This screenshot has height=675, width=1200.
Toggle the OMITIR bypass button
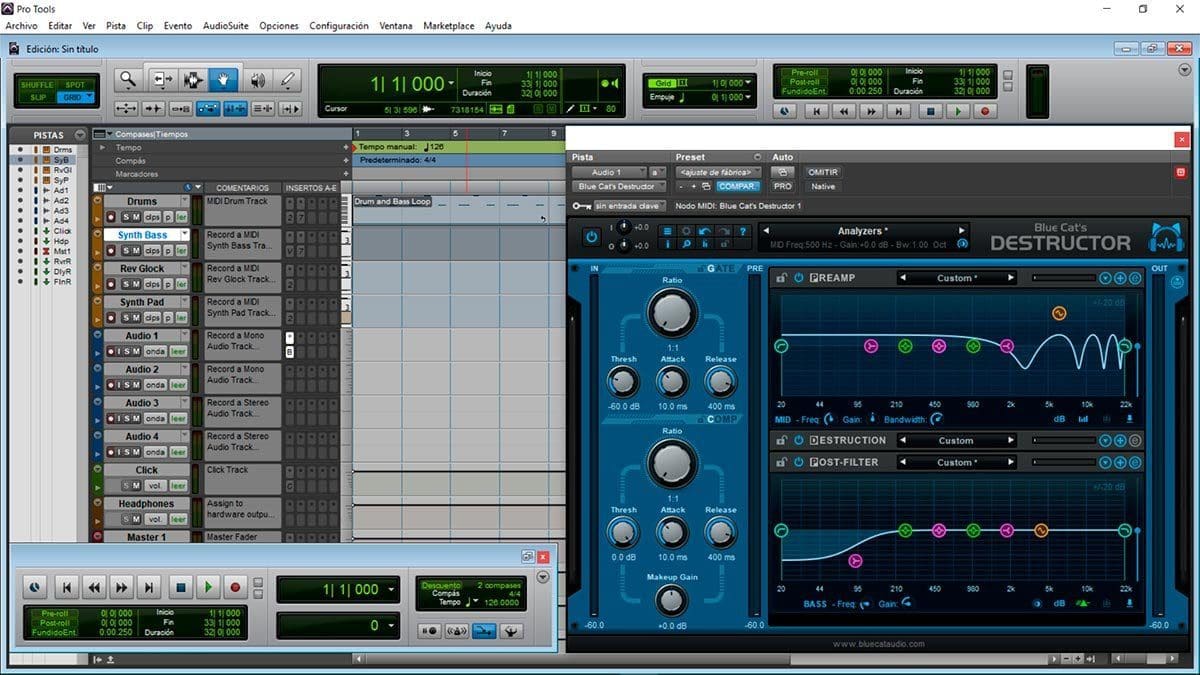click(x=822, y=172)
